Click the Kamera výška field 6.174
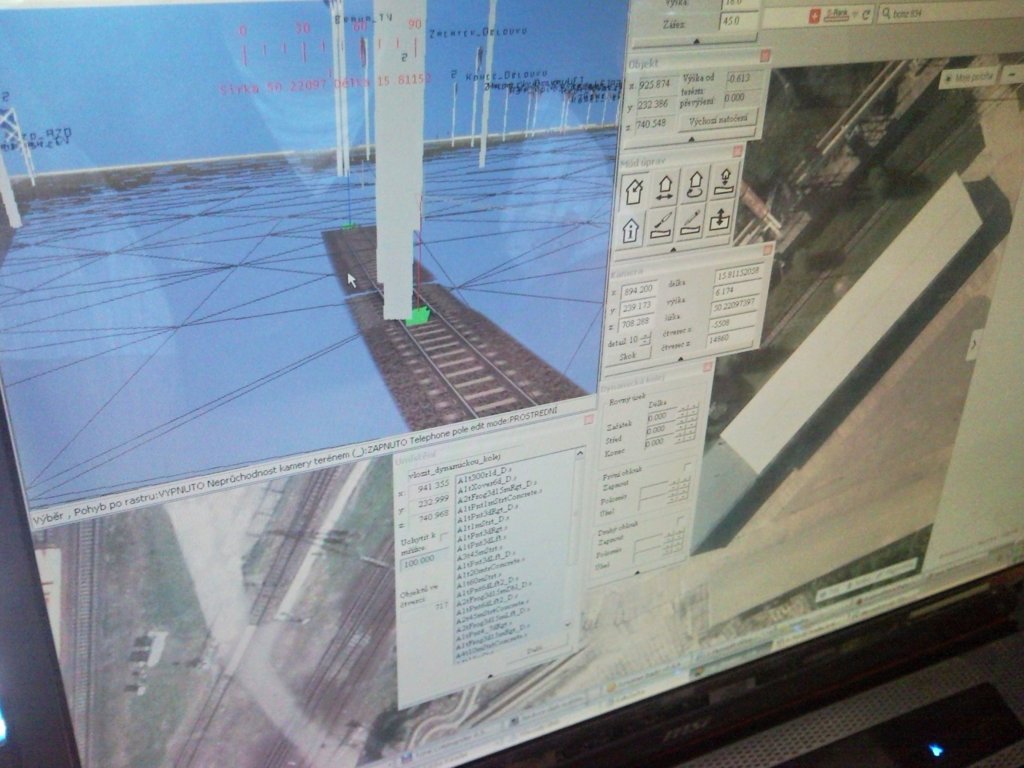1024x768 pixels. point(737,290)
